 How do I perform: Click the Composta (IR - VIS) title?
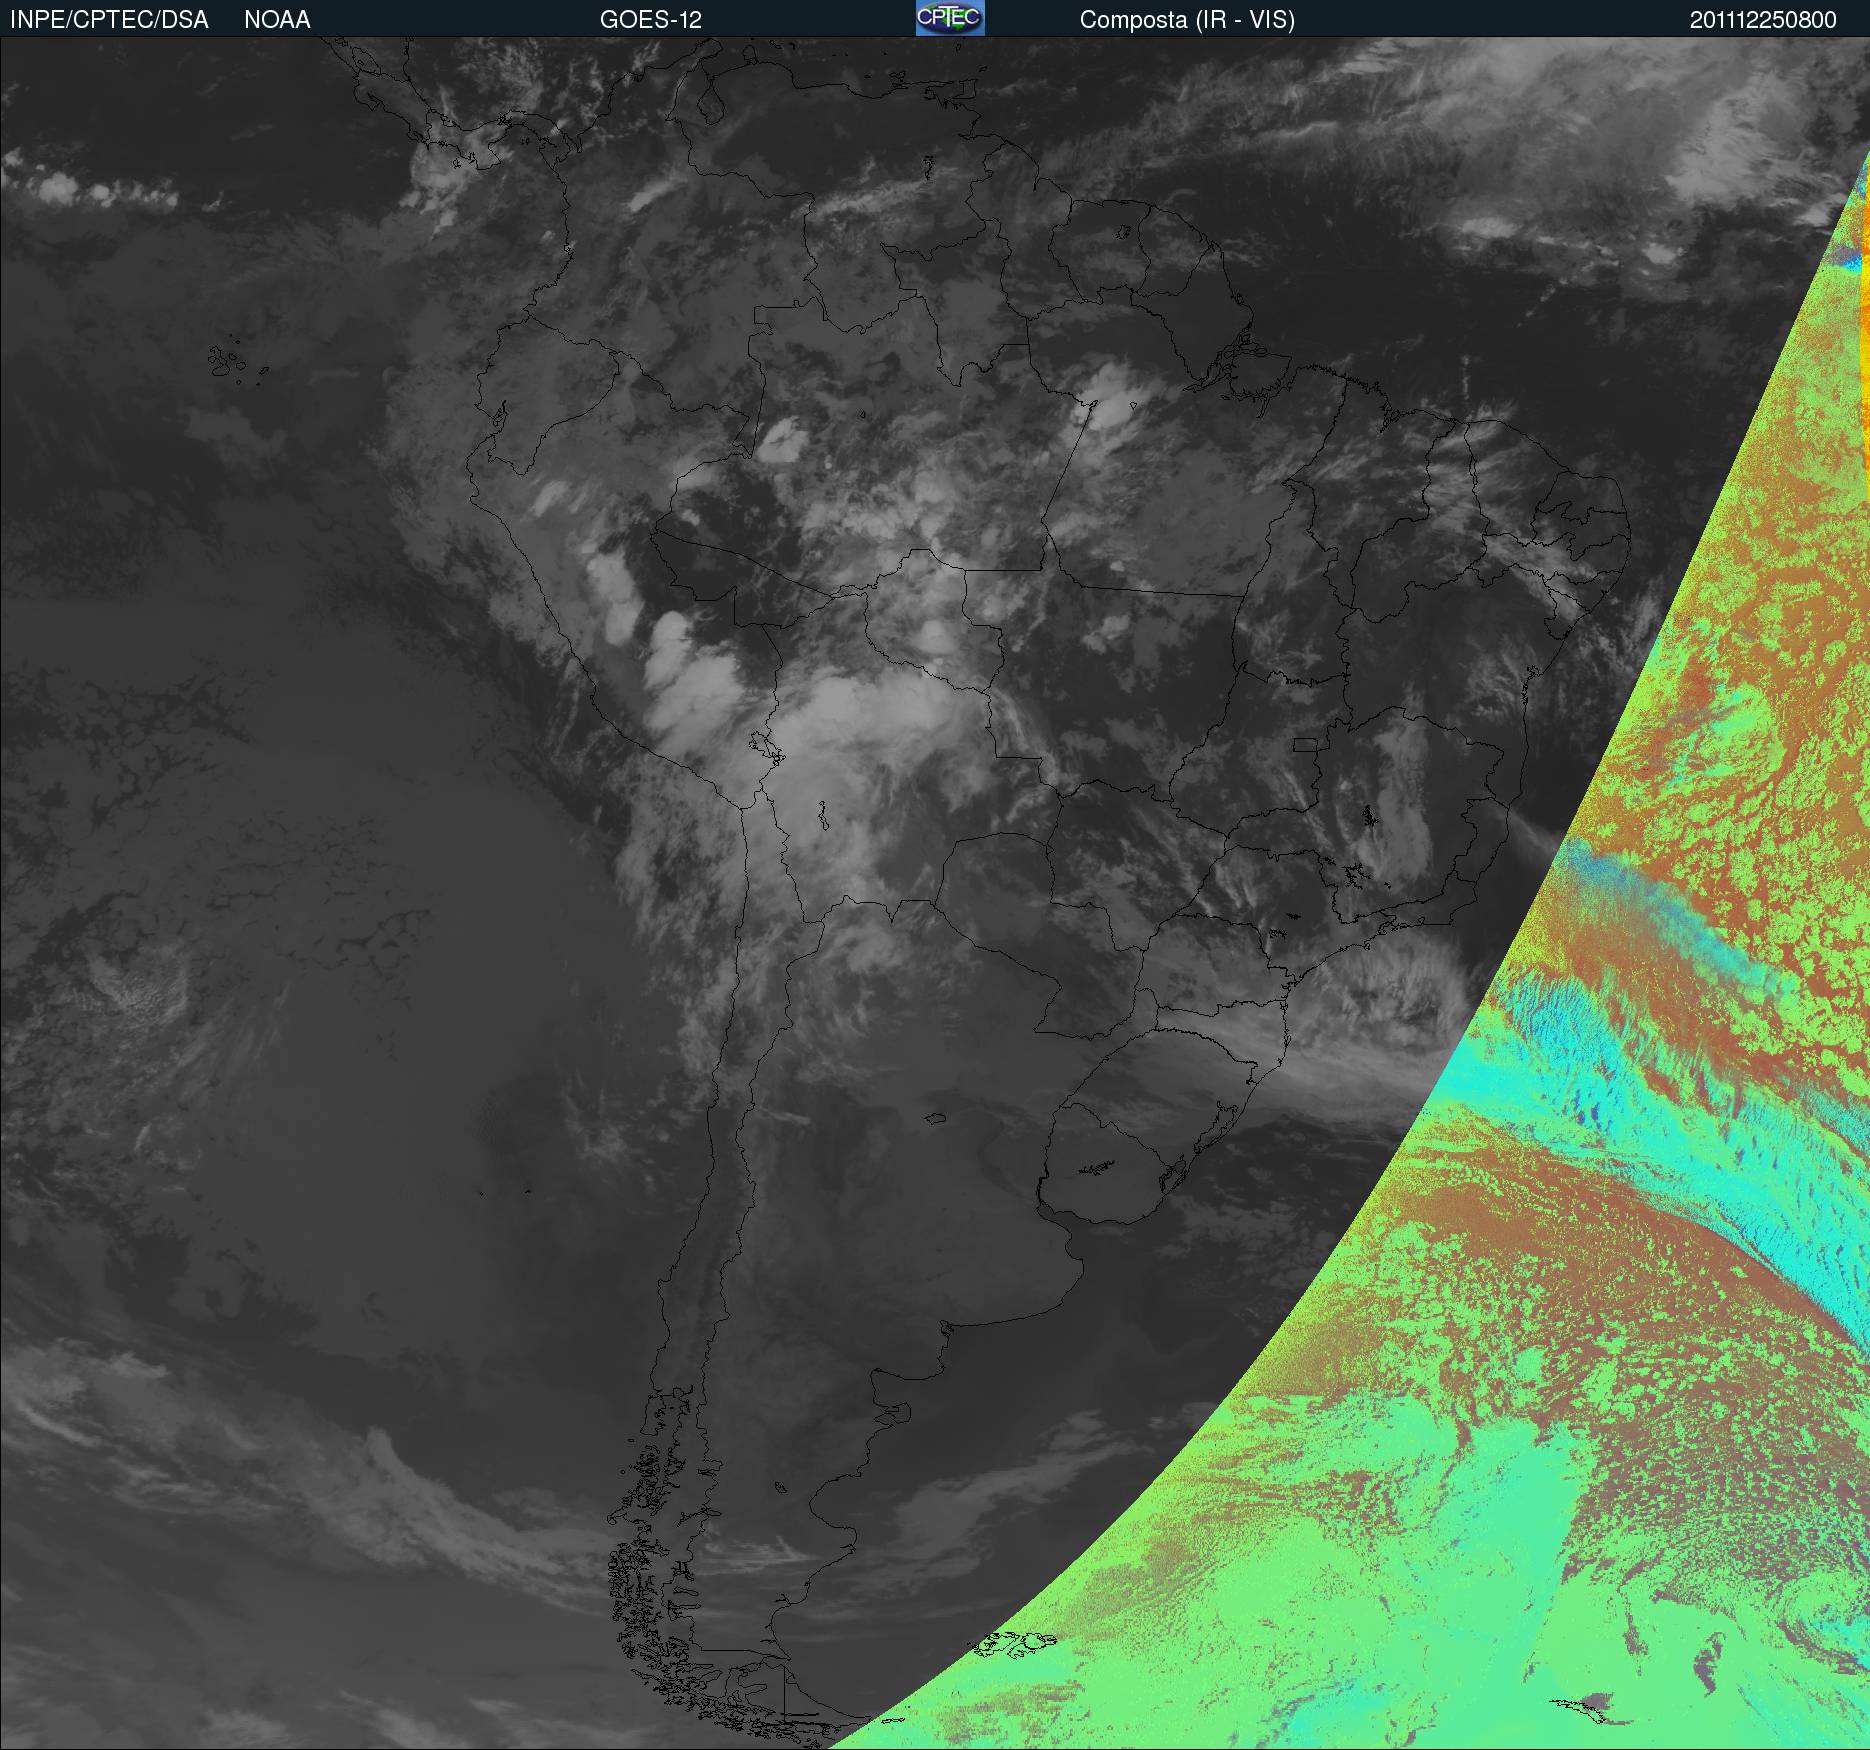coord(1187,20)
